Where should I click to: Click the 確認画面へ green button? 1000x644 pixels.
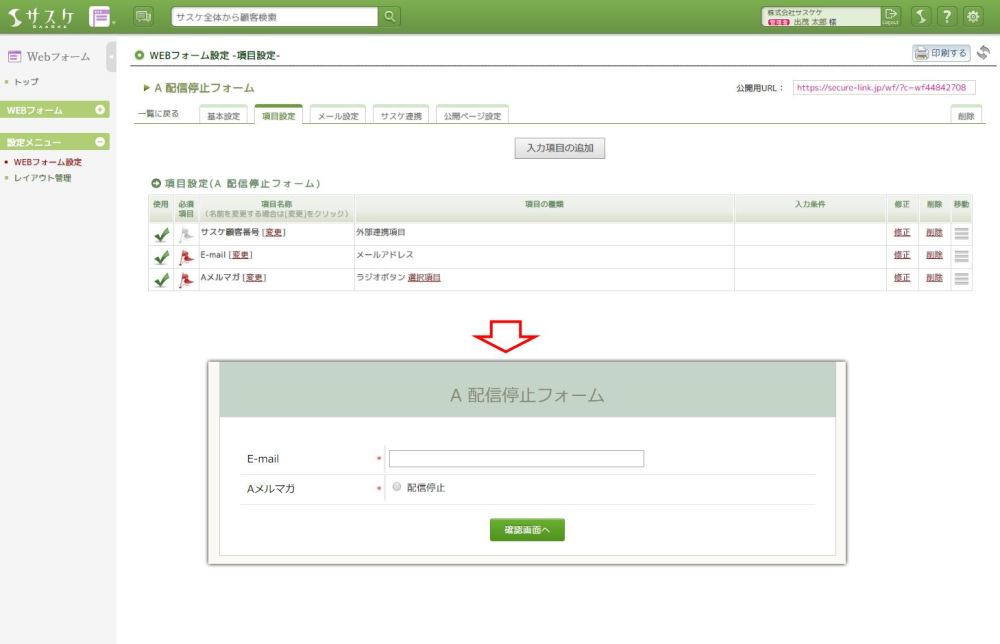pos(527,530)
